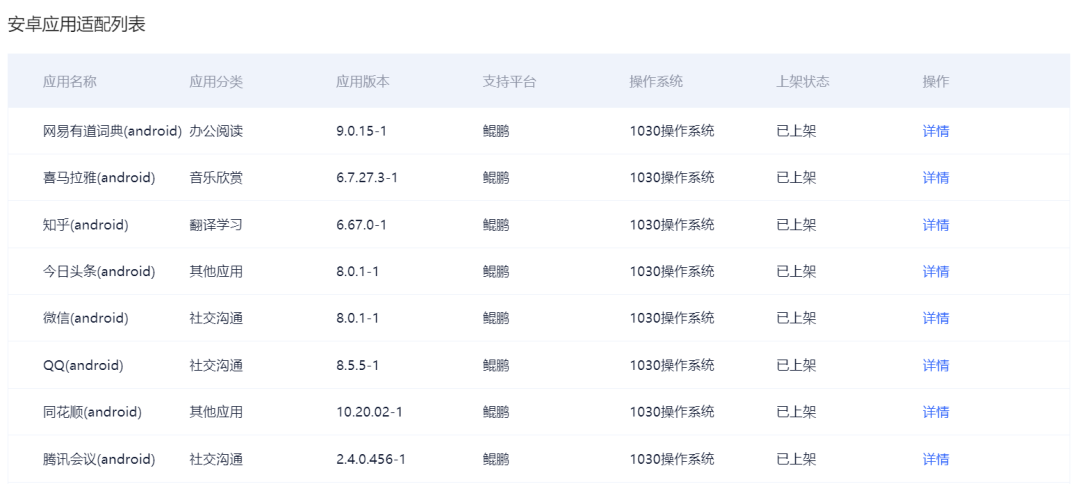Screen dimensions: 1080x484
Task: Click the 应用分类 column header
Action: point(216,82)
